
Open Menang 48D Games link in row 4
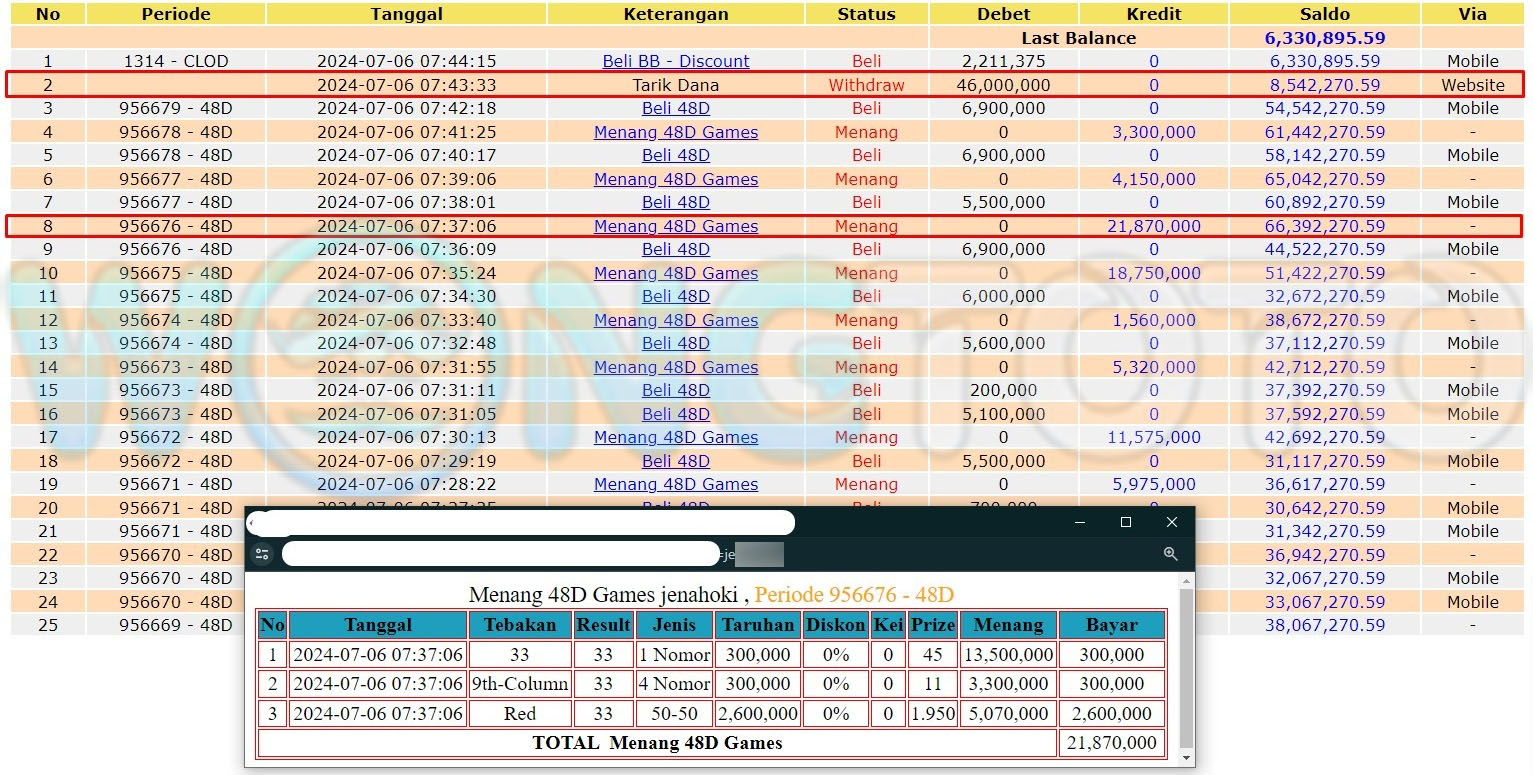click(676, 132)
